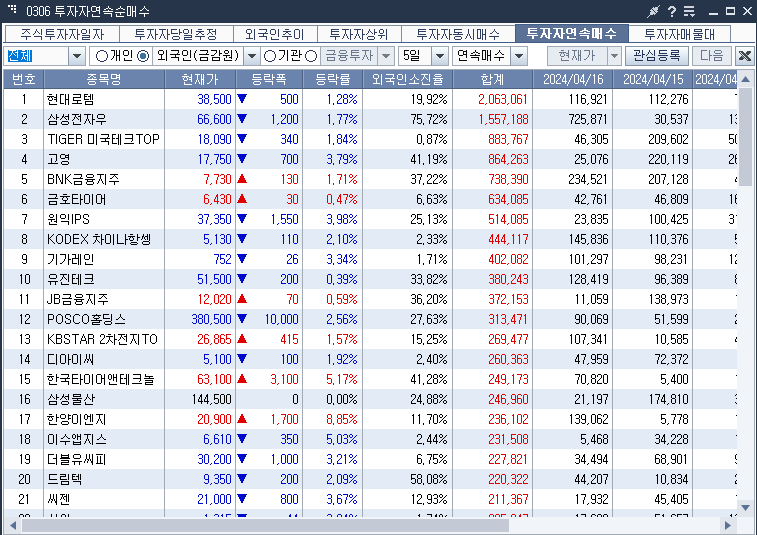Open the title bar menu list icon
Image resolution: width=757 pixels, height=535 pixels.
(689, 11)
